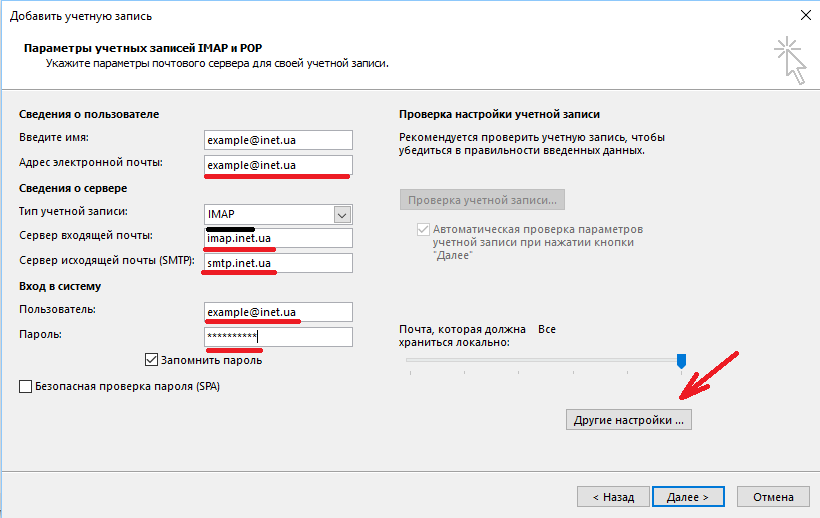Go back with the "Назад" button
This screenshot has height=518, width=820.
(613, 496)
